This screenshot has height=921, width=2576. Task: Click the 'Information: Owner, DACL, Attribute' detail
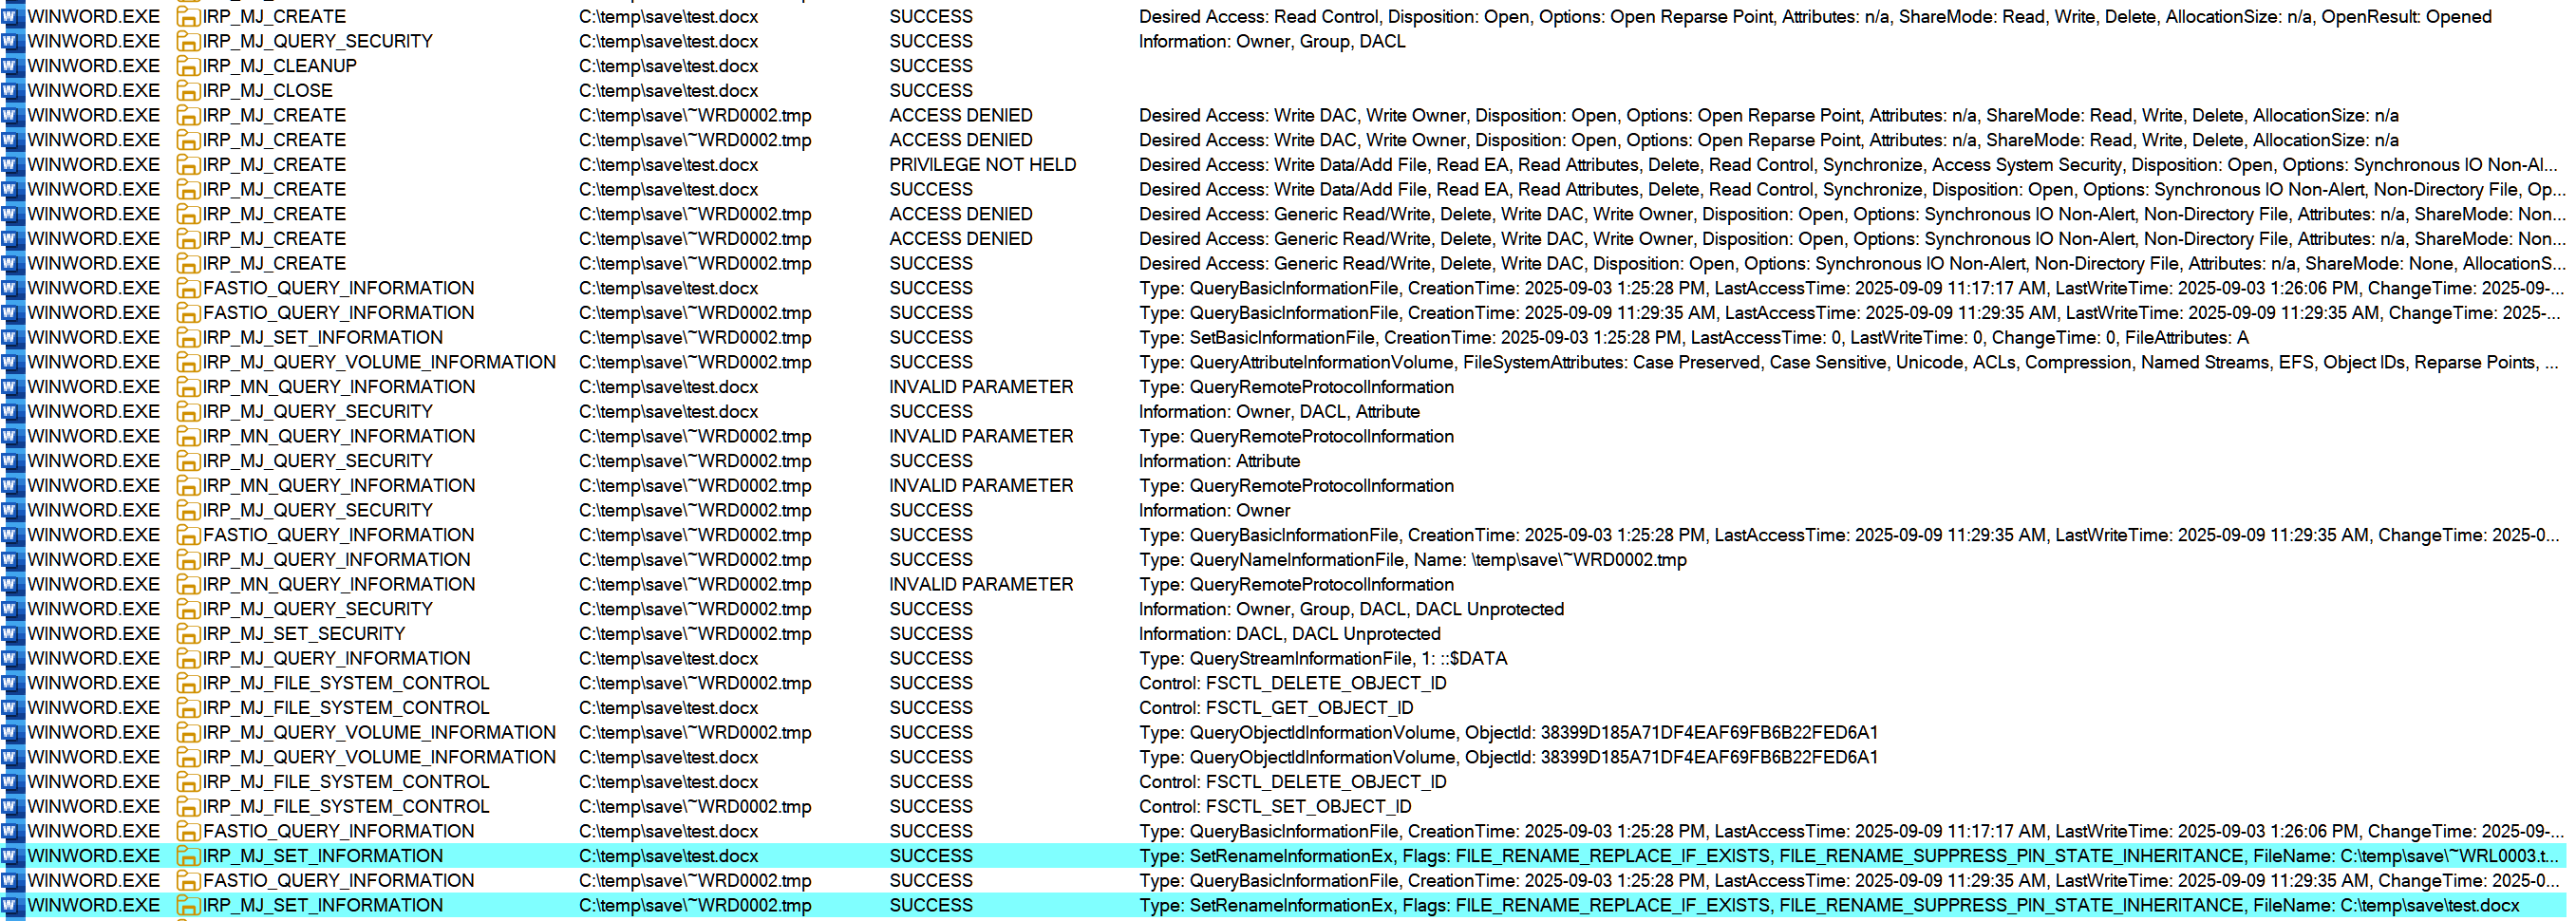(x=1278, y=412)
